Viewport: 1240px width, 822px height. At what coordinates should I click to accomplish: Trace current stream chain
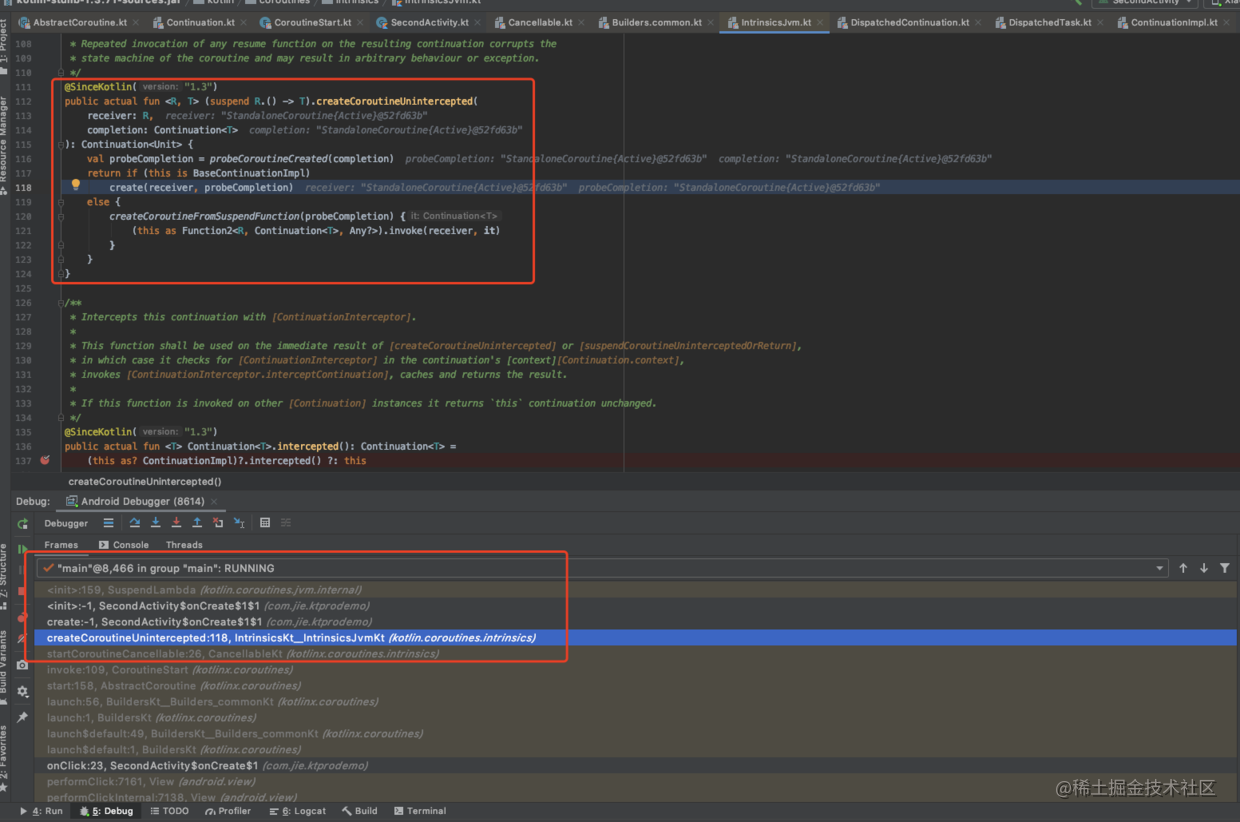(286, 523)
